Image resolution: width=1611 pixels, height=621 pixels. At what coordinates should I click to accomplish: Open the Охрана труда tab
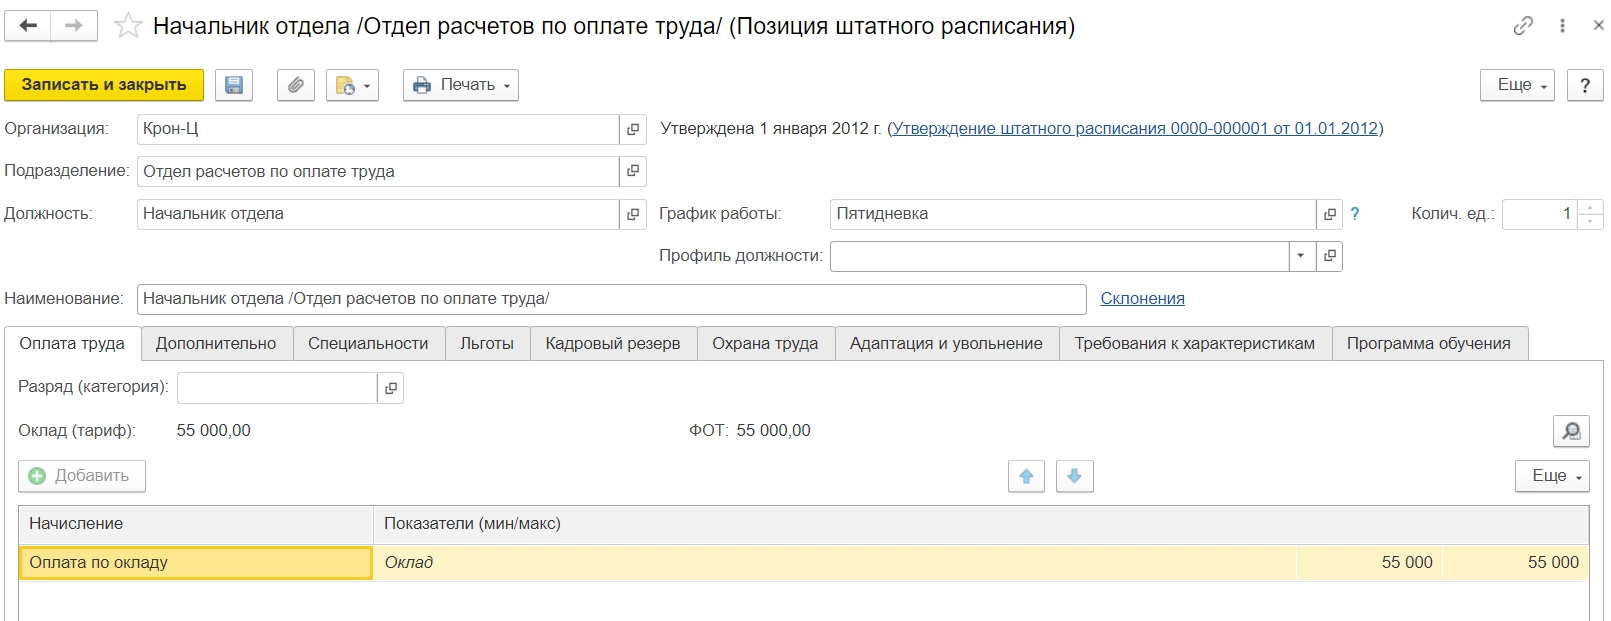coord(765,343)
